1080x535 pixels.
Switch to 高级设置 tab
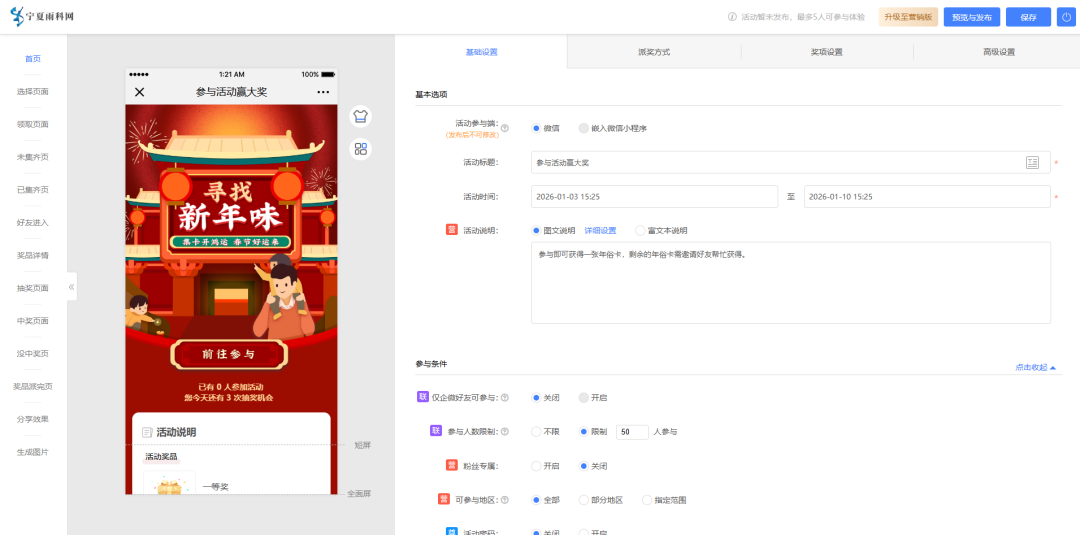pos(999,52)
